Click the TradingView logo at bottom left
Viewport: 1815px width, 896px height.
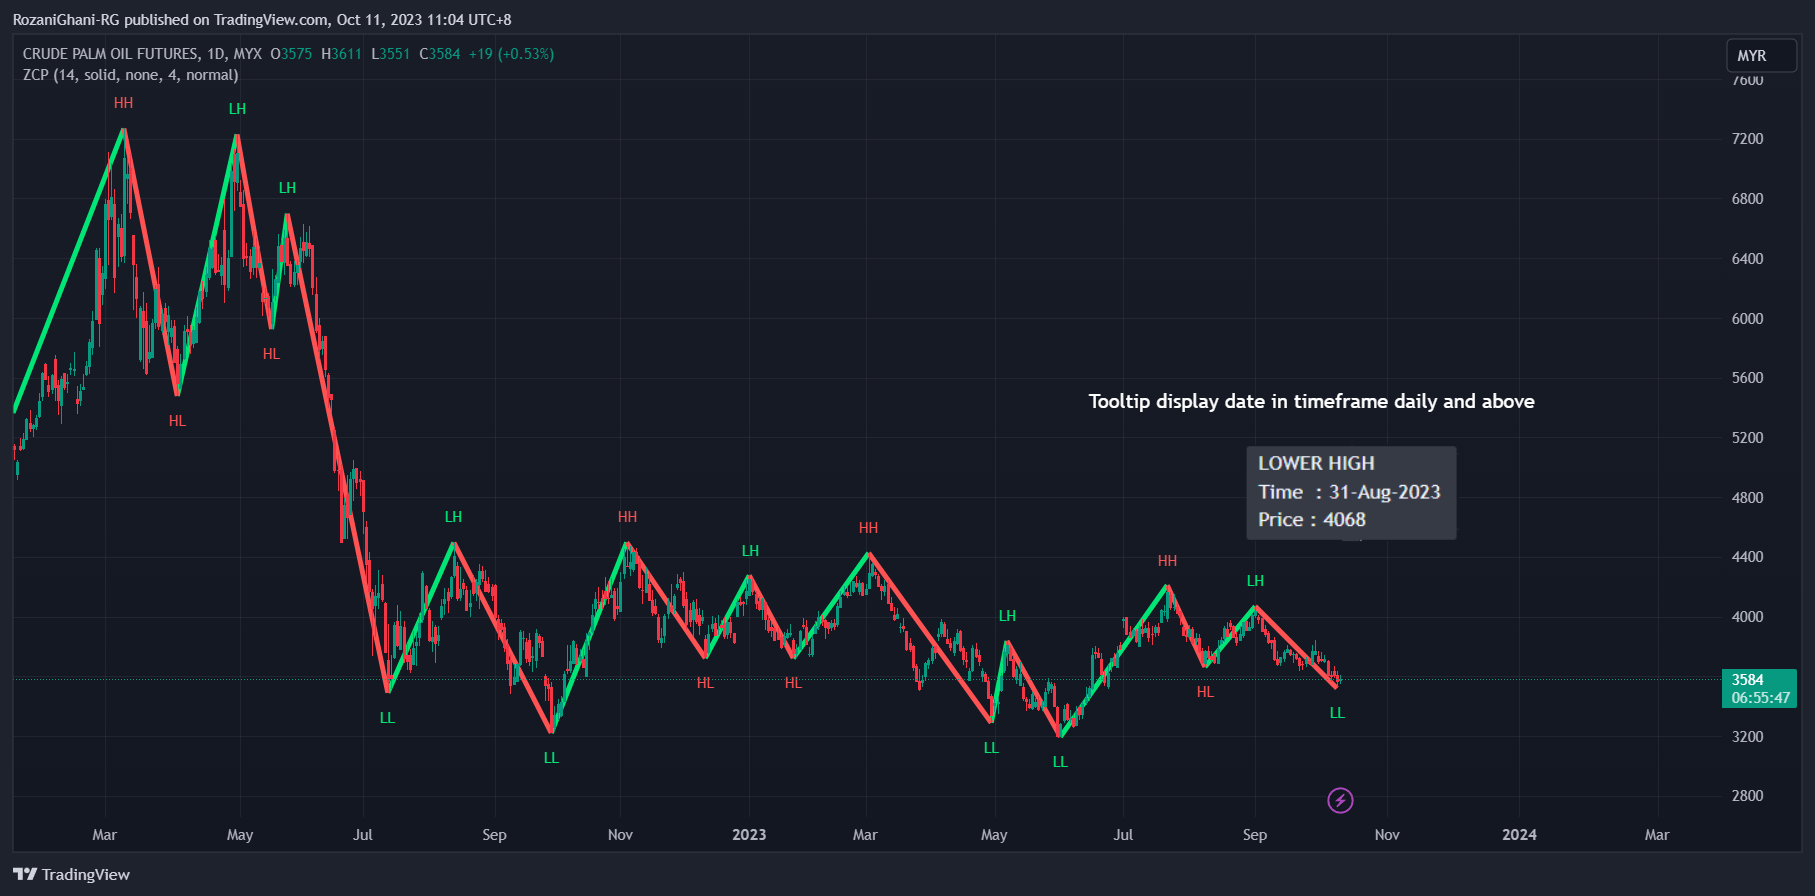(71, 874)
